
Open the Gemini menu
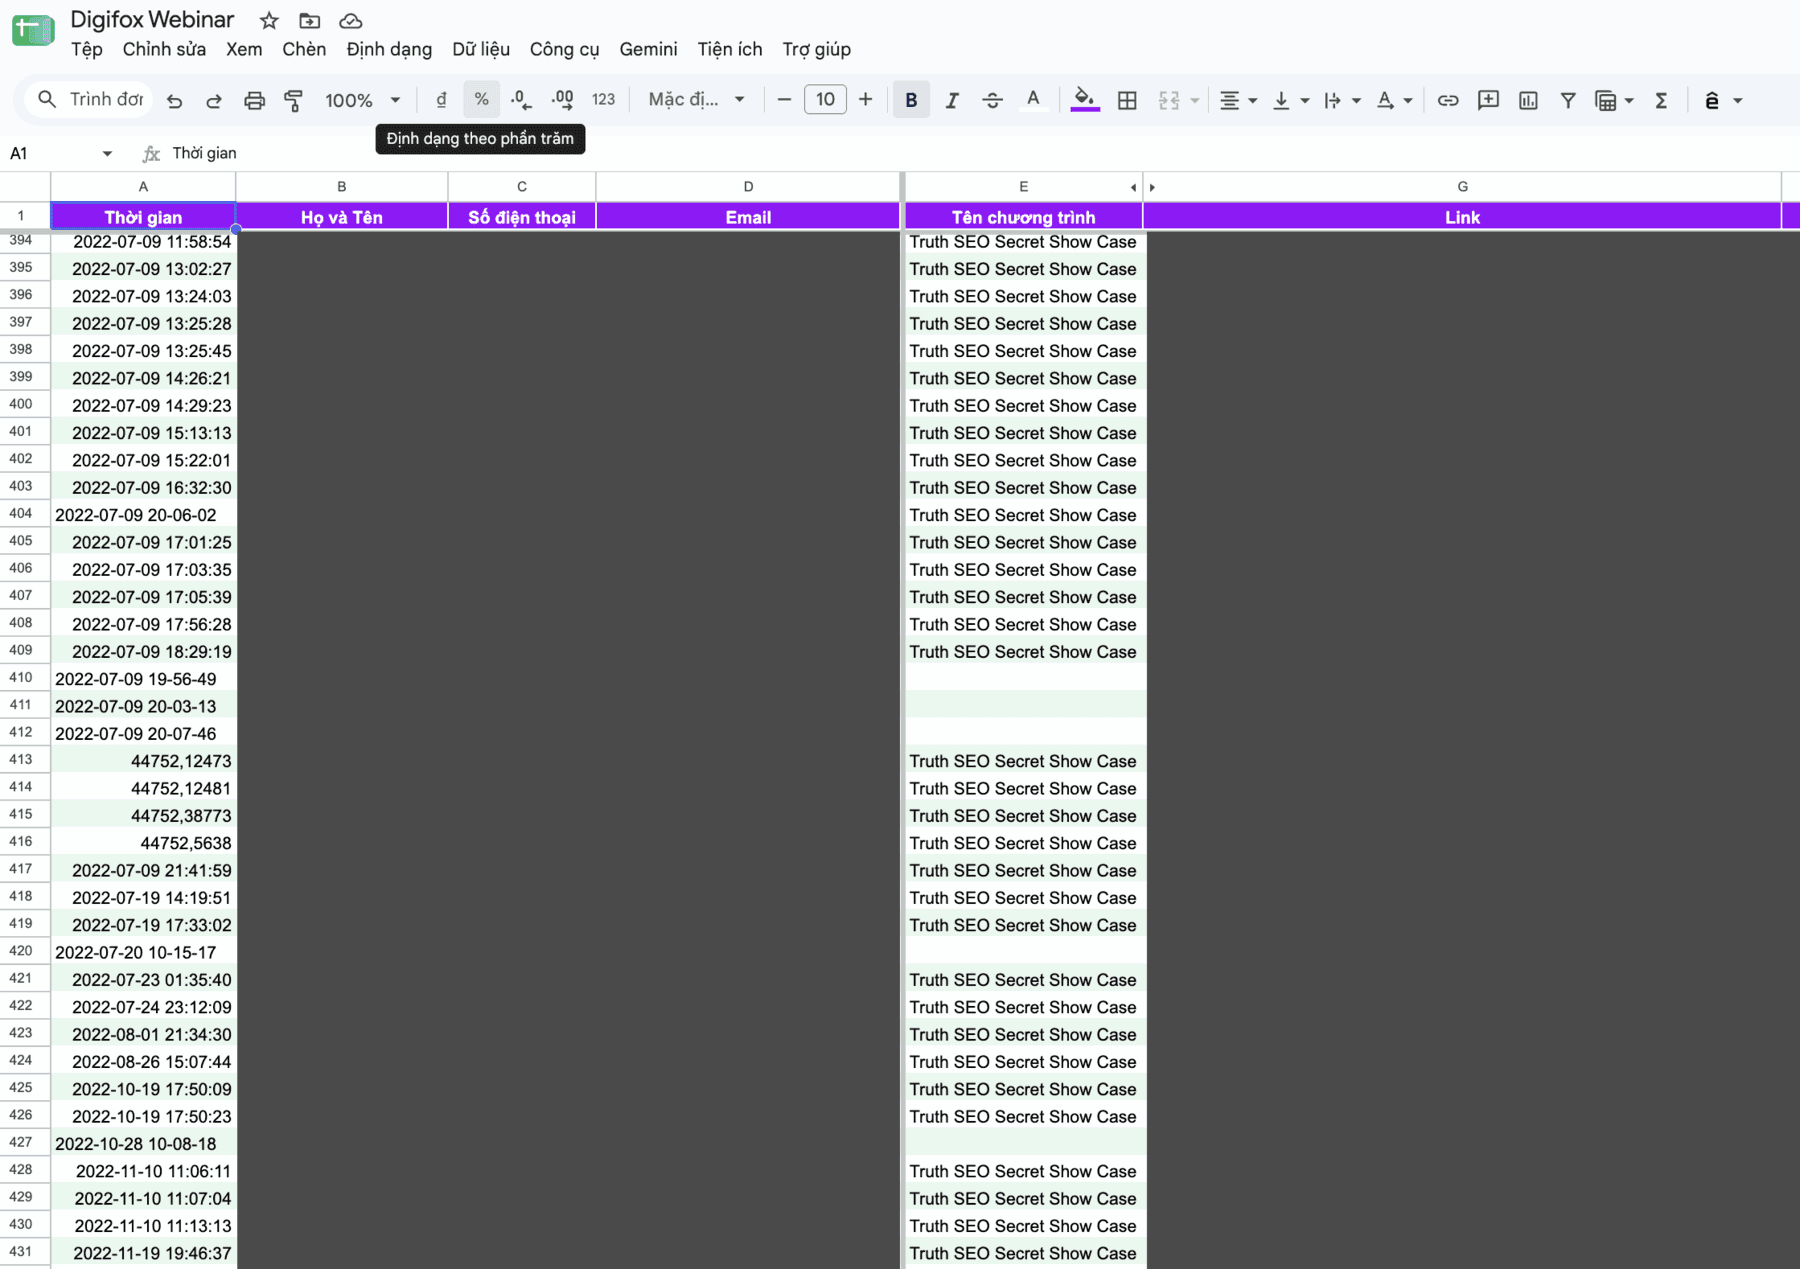[x=648, y=49]
